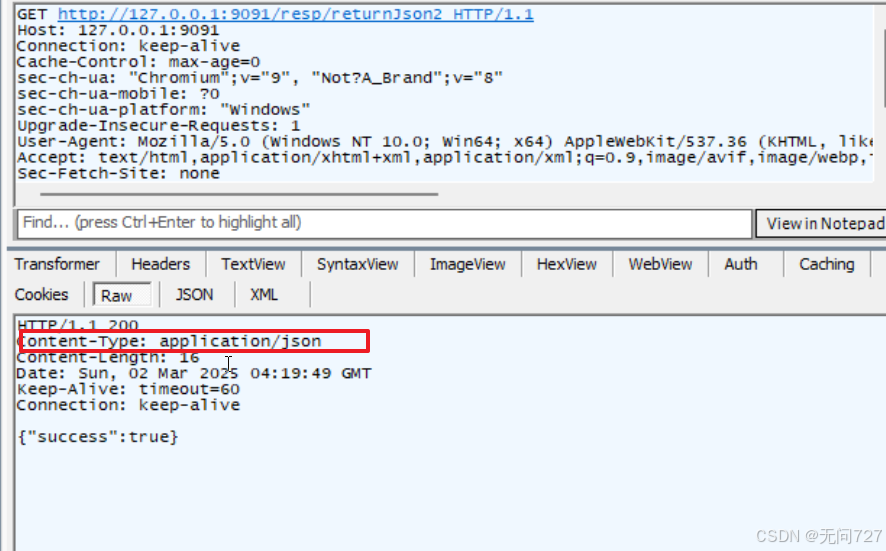Click the Upgrade-Insecure-Requests: 1 line

click(x=159, y=125)
